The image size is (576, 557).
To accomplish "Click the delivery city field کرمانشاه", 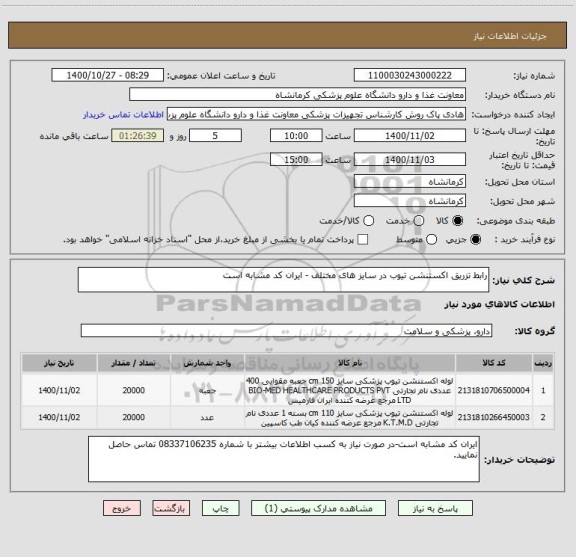I will click(410, 201).
